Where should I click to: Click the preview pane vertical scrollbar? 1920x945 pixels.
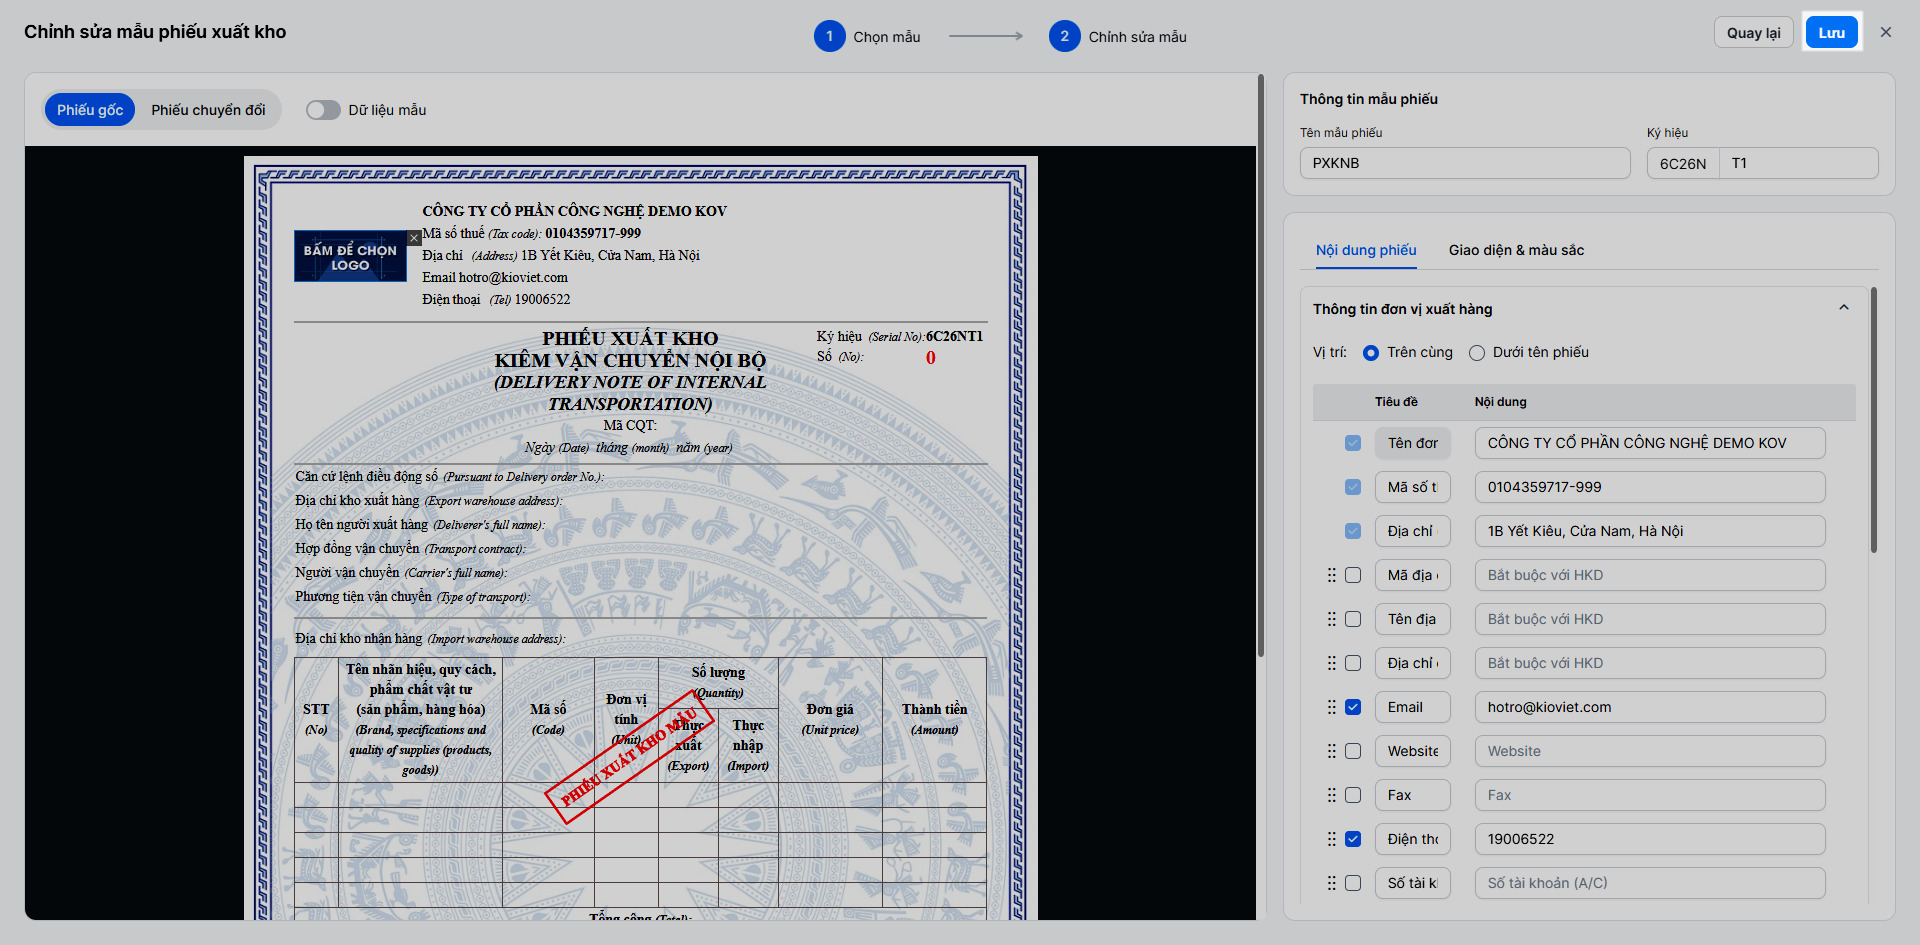pyautogui.click(x=1261, y=365)
